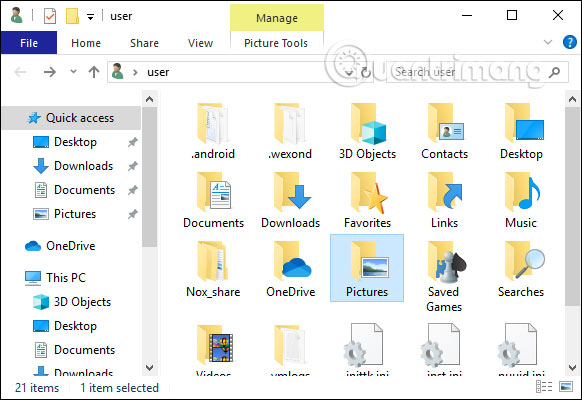Click the Properties icon in quick toolbar
This screenshot has height=400, width=582.
pos(50,16)
